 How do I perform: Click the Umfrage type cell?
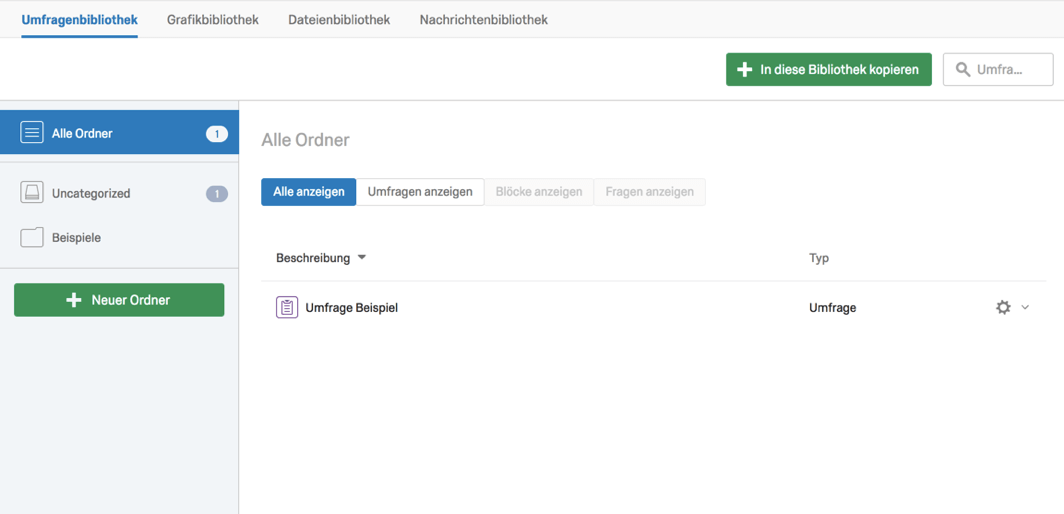833,308
